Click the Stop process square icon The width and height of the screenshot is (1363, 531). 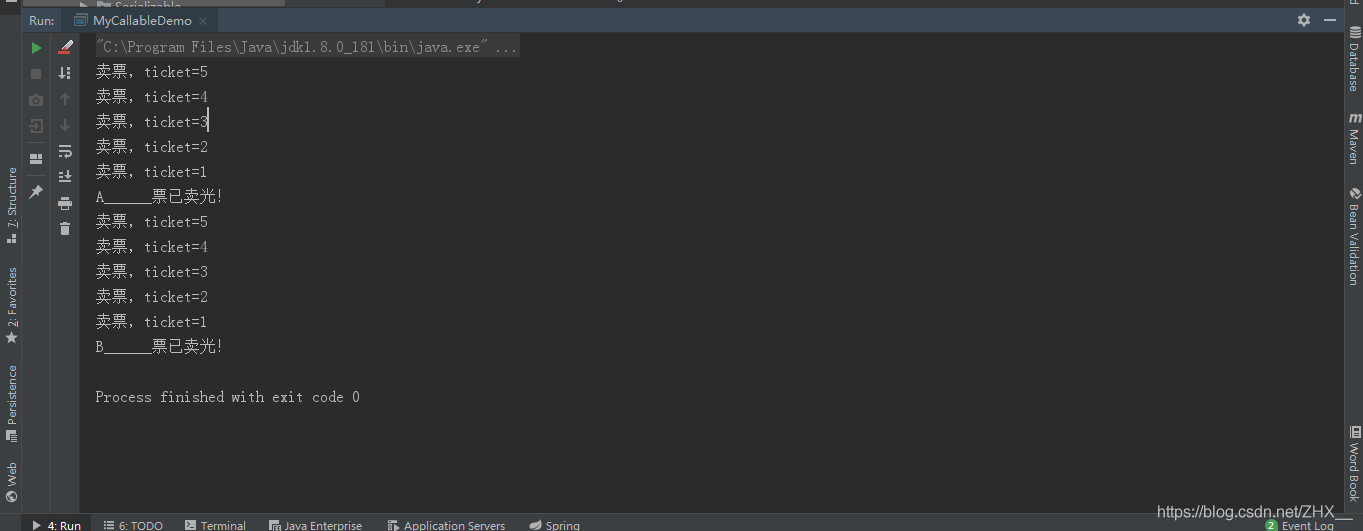(x=36, y=73)
